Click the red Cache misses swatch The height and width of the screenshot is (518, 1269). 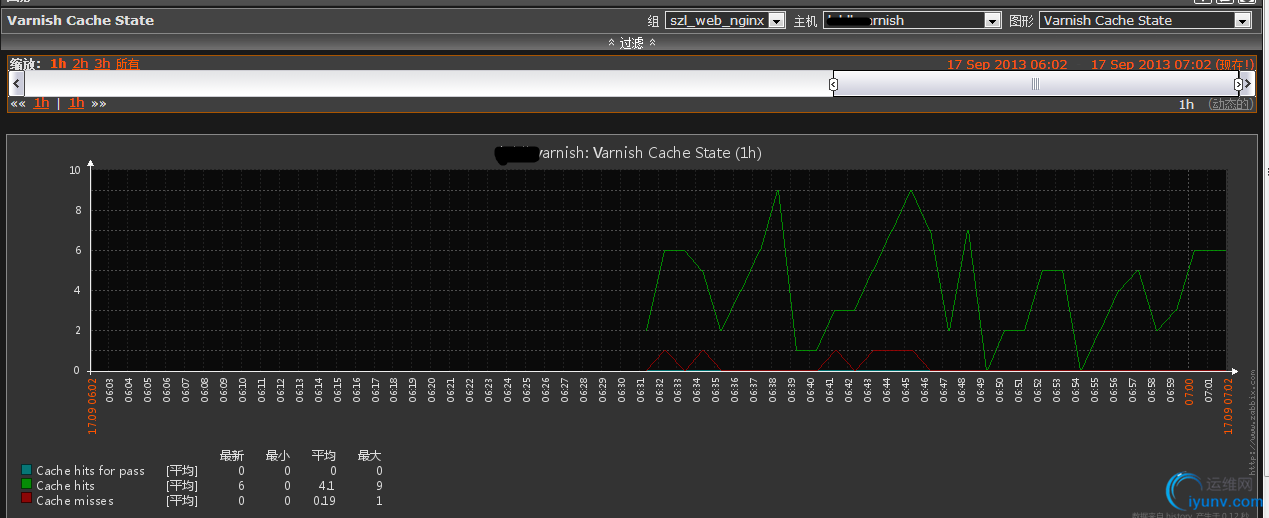[x=26, y=499]
